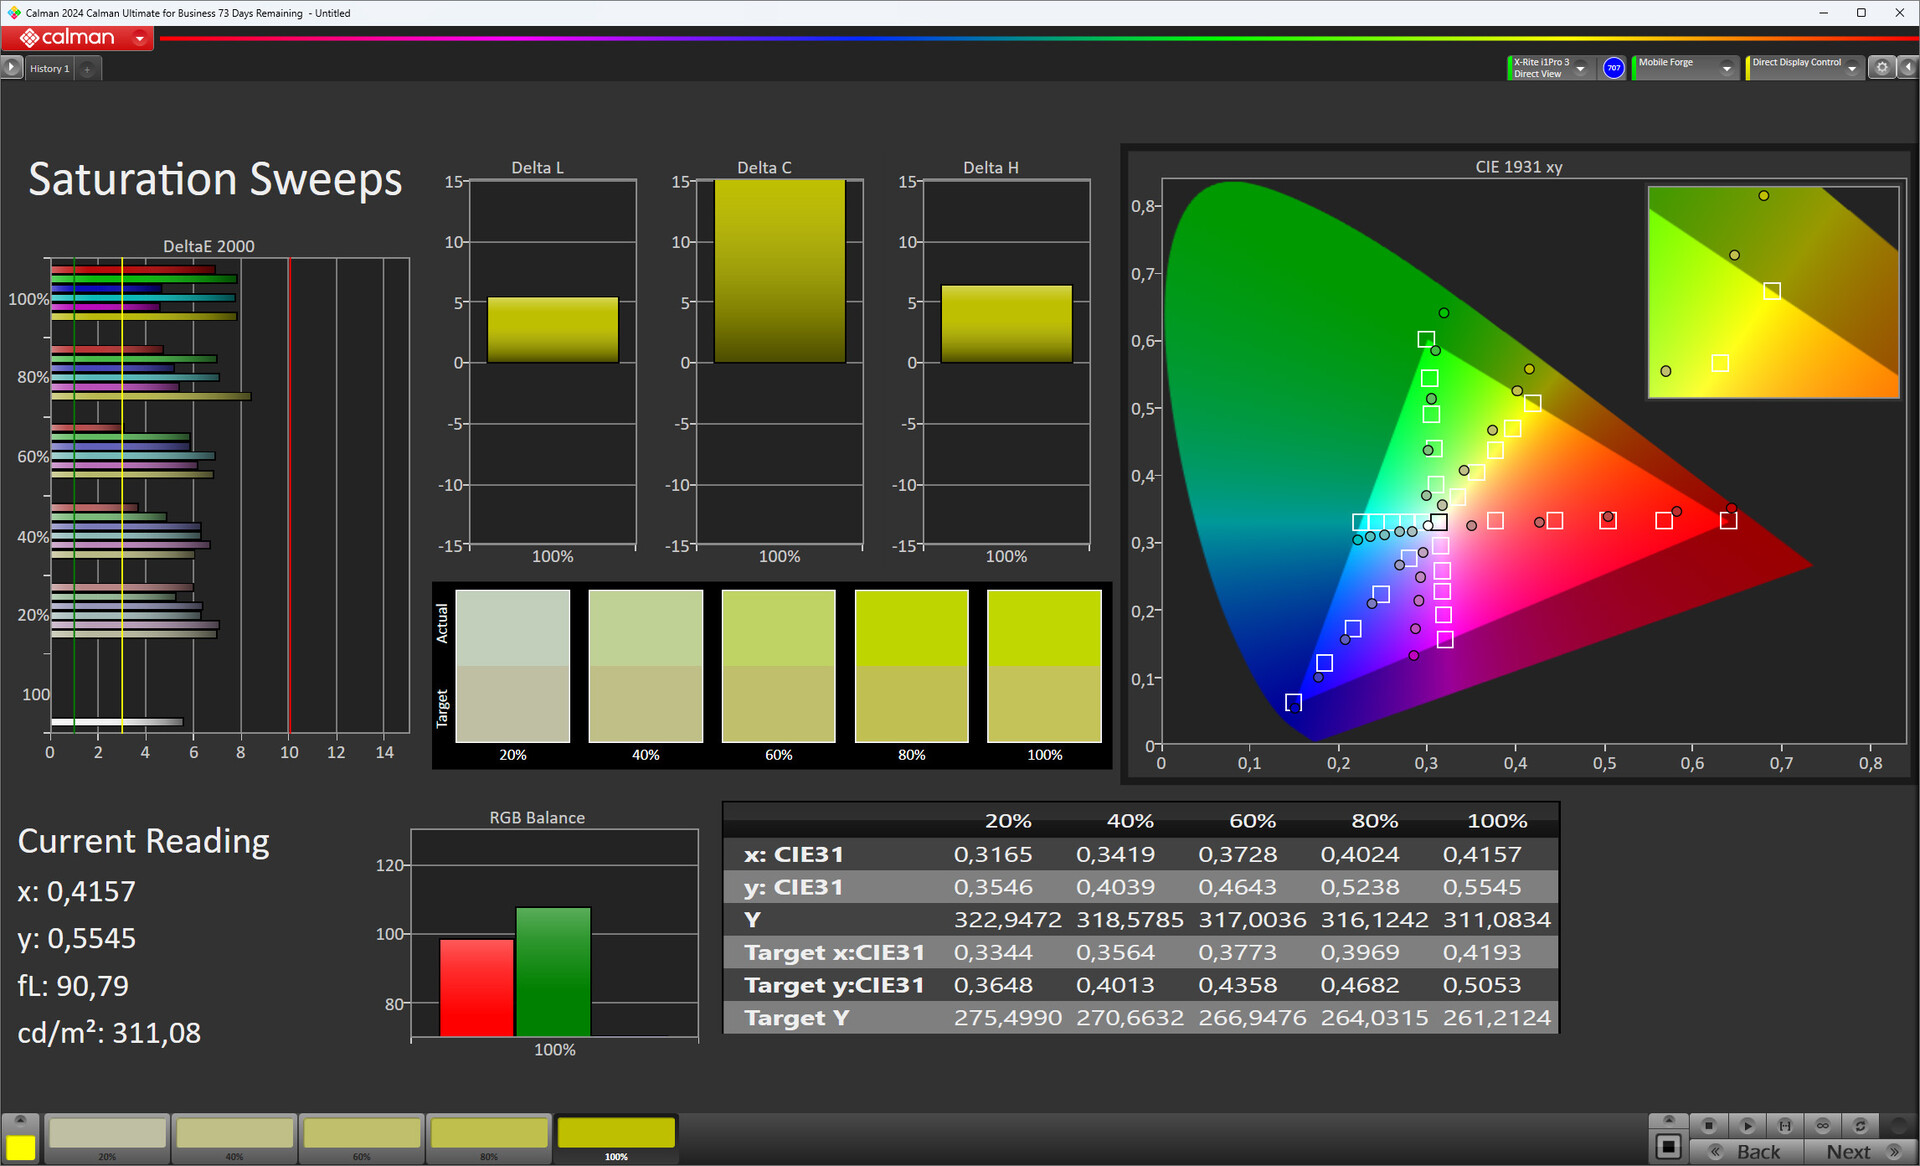This screenshot has width=1920, height=1166.
Task: Collapse the right side panel arrow
Action: 1908,68
